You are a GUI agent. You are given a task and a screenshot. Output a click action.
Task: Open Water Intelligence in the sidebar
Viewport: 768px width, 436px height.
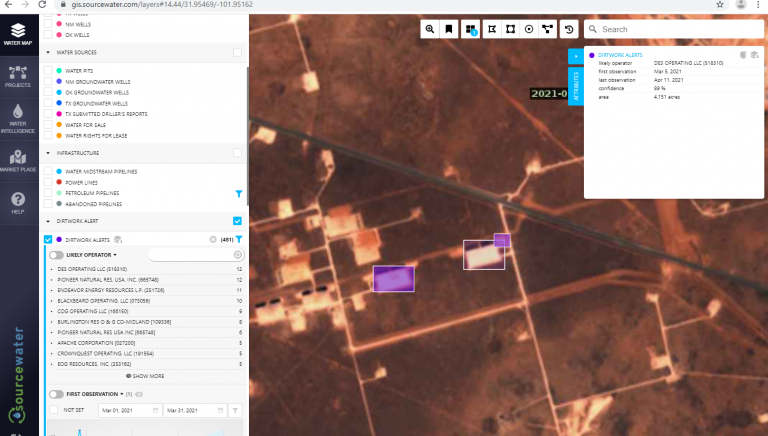[18, 119]
